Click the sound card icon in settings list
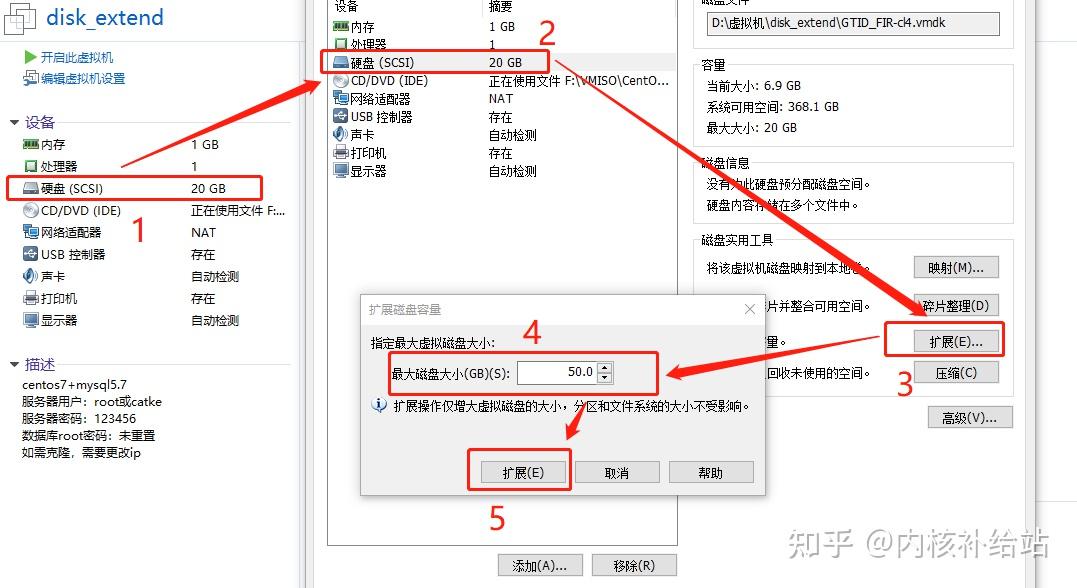 (341, 135)
